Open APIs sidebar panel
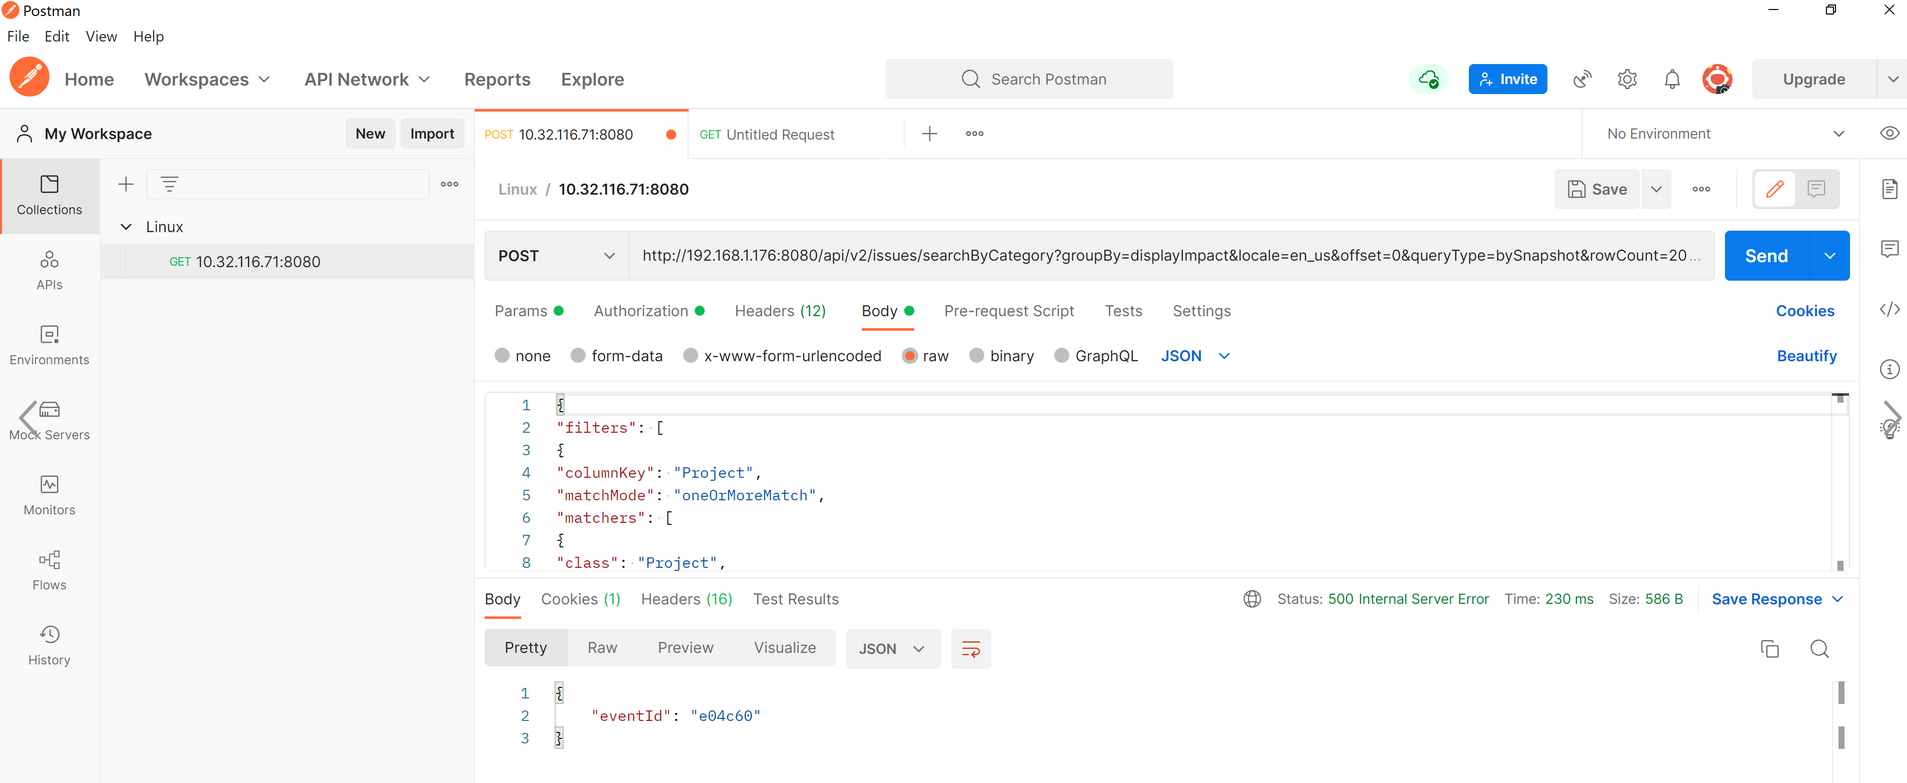 click(49, 271)
